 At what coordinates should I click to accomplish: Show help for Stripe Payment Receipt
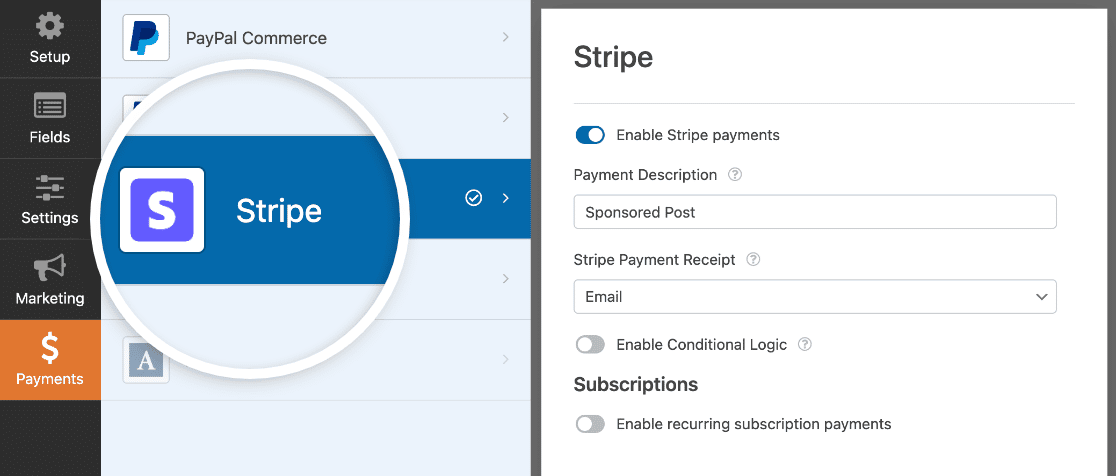click(753, 260)
